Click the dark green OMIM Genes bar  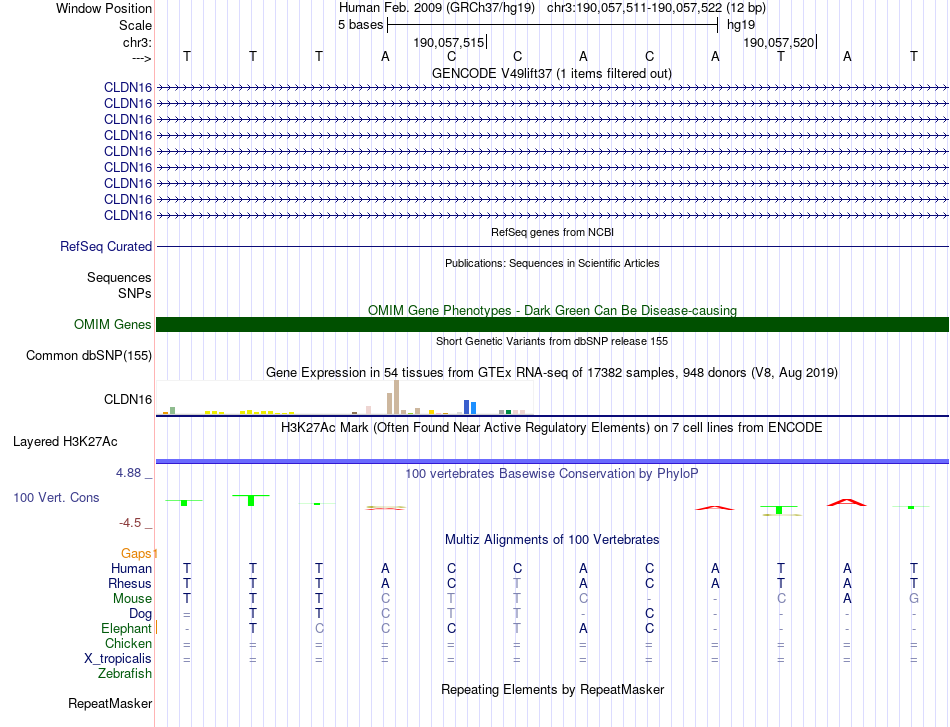[x=552, y=325]
